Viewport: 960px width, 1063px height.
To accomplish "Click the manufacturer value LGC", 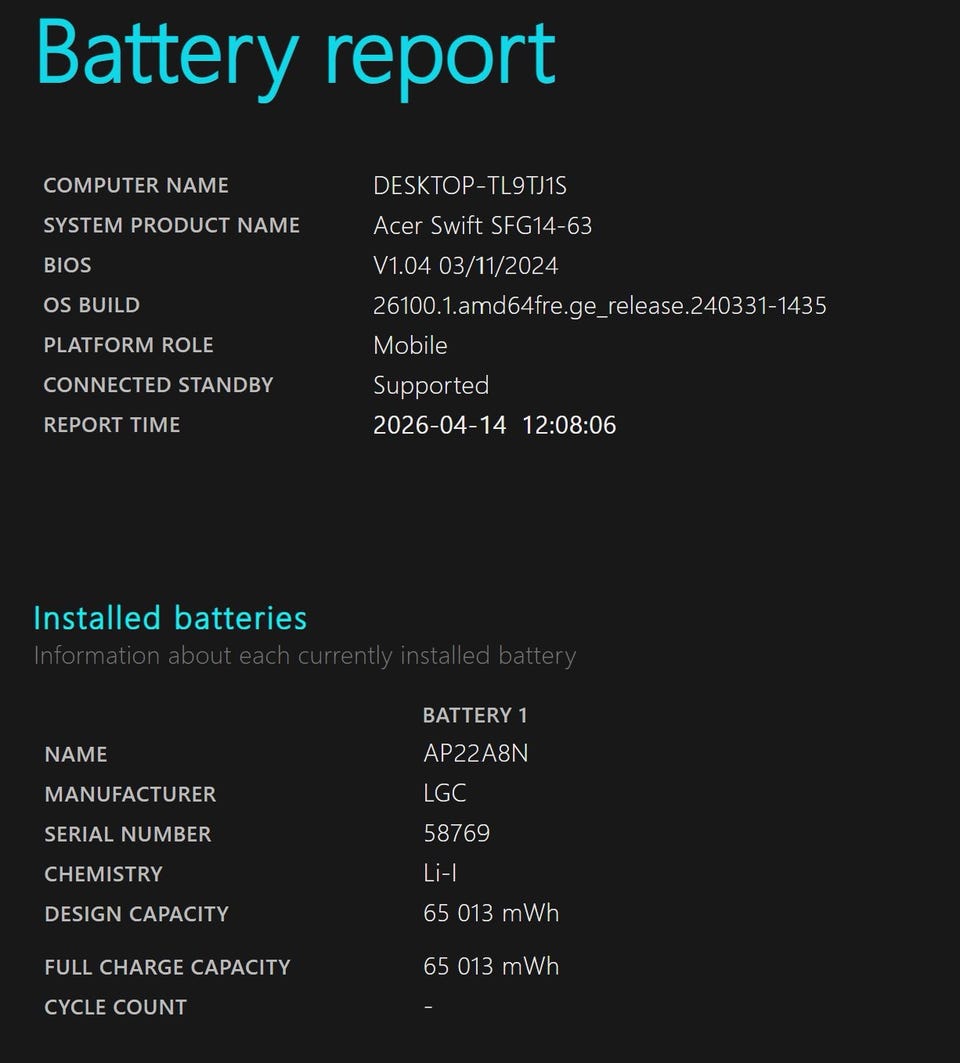I will click(445, 794).
